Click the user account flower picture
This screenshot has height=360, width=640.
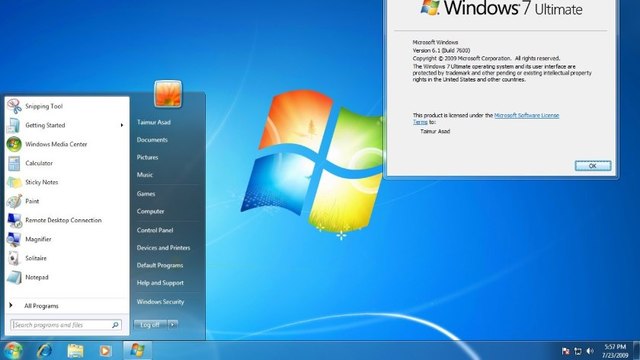click(x=168, y=94)
